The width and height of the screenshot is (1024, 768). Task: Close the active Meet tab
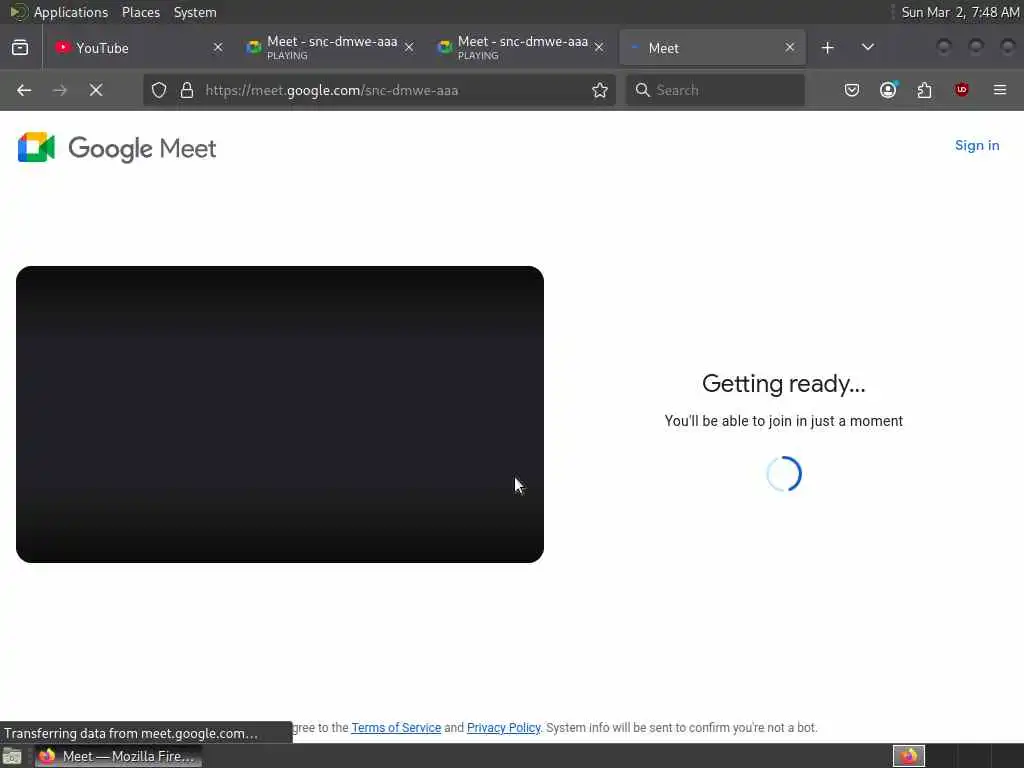click(x=790, y=48)
